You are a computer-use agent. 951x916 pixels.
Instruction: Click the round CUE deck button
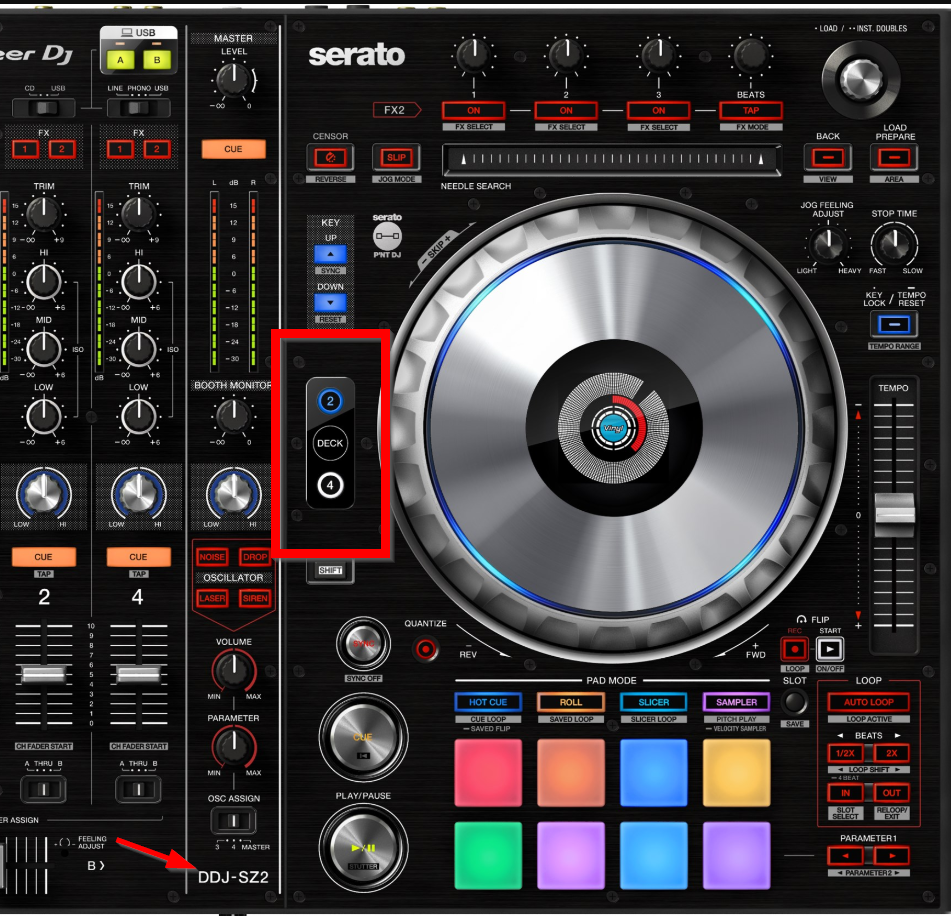(363, 737)
